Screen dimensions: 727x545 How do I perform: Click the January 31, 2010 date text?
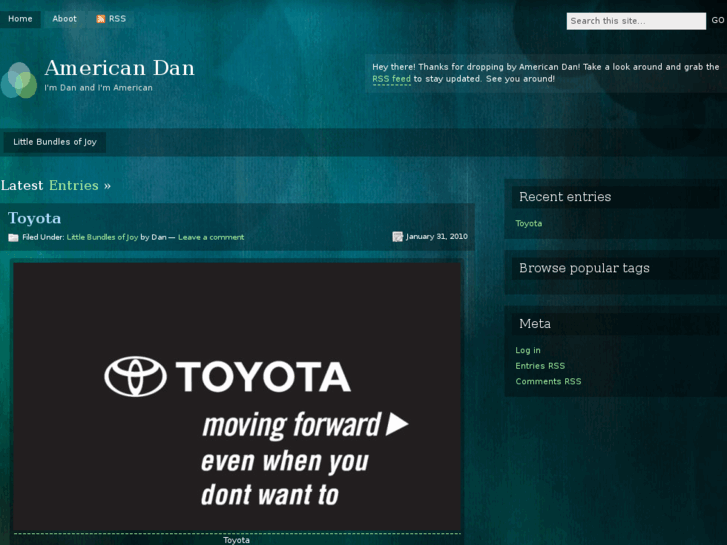point(437,237)
